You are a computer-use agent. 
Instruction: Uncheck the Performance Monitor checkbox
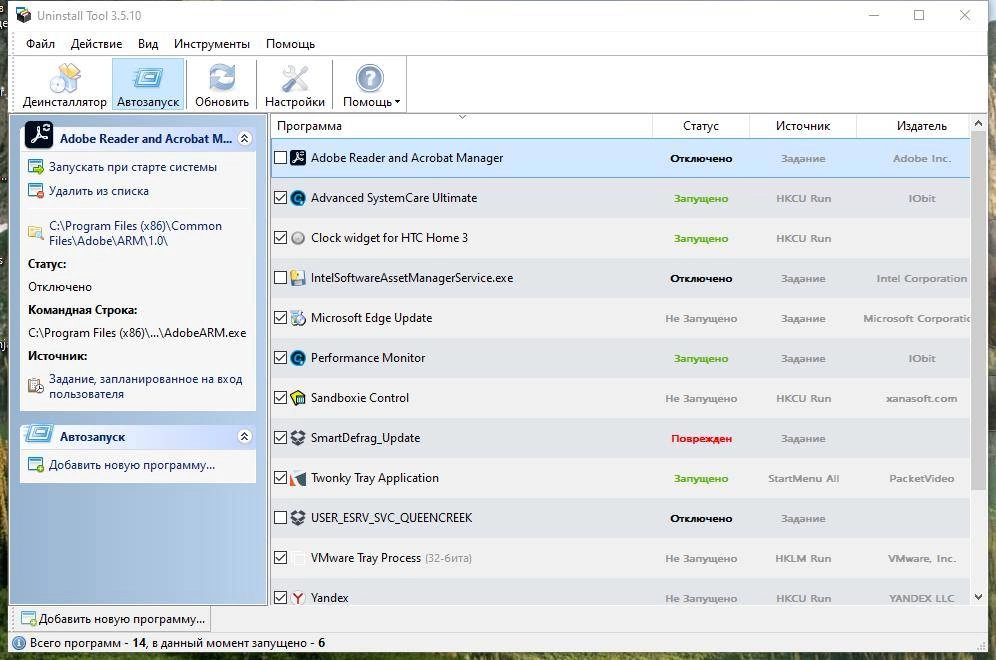[x=280, y=358]
